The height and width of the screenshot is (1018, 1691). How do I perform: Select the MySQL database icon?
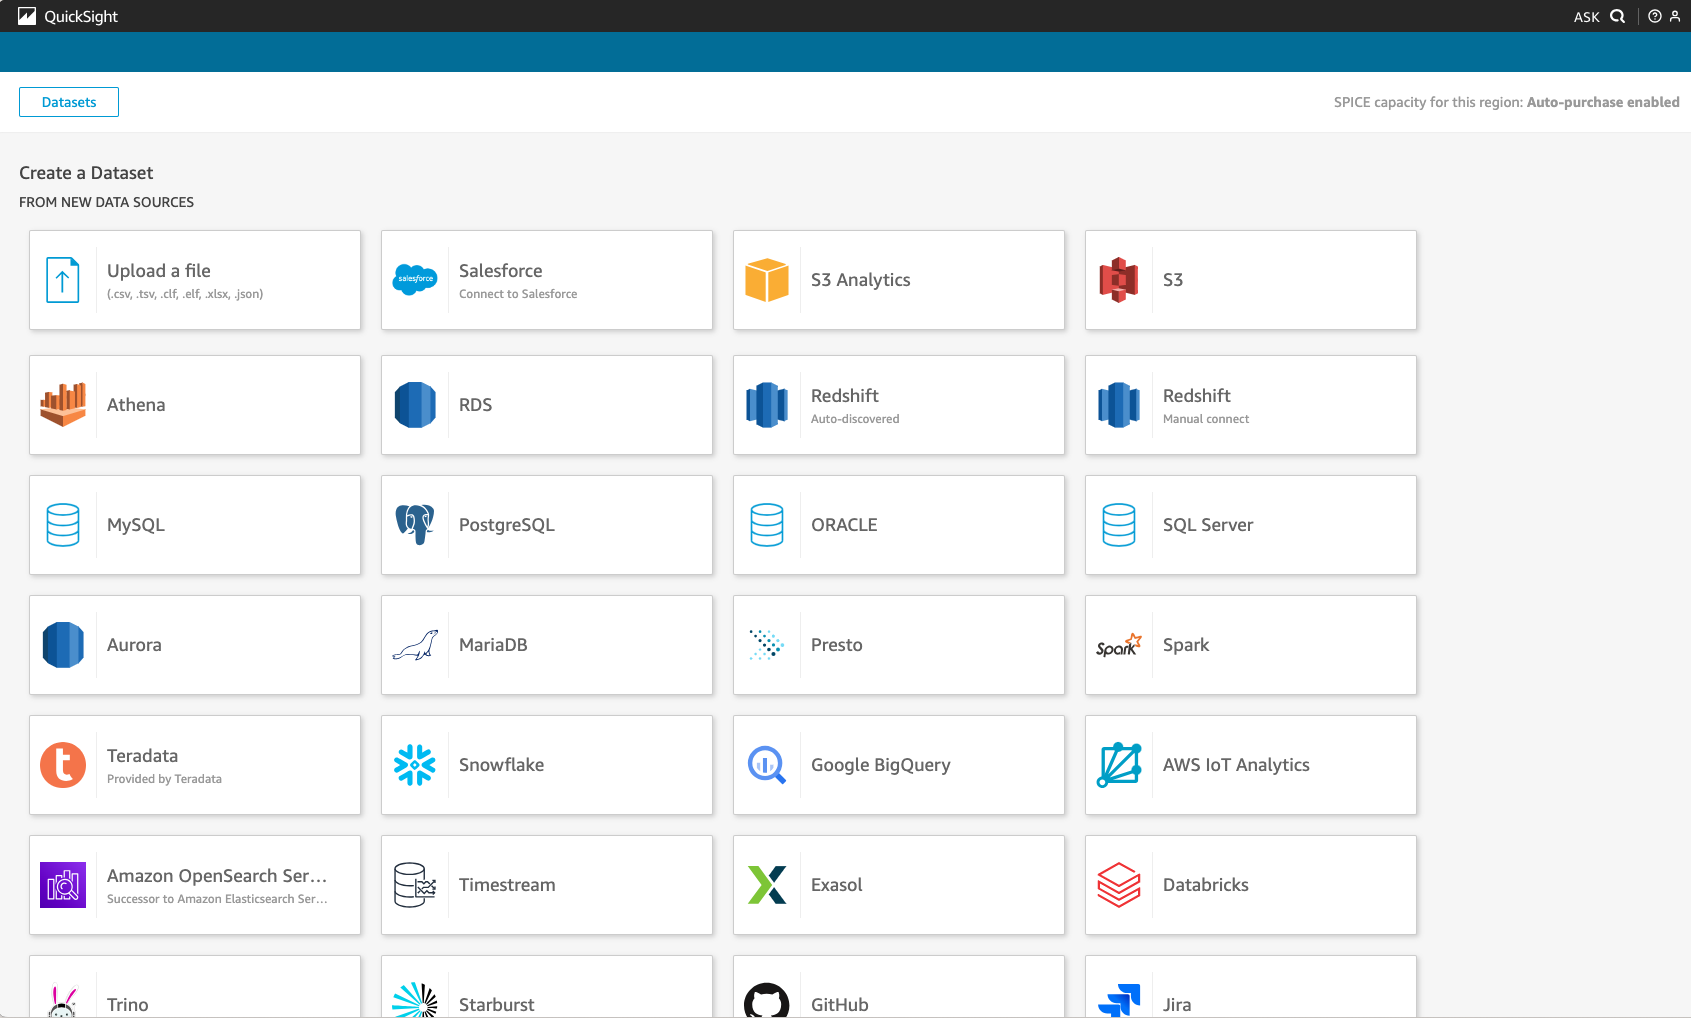click(x=63, y=525)
